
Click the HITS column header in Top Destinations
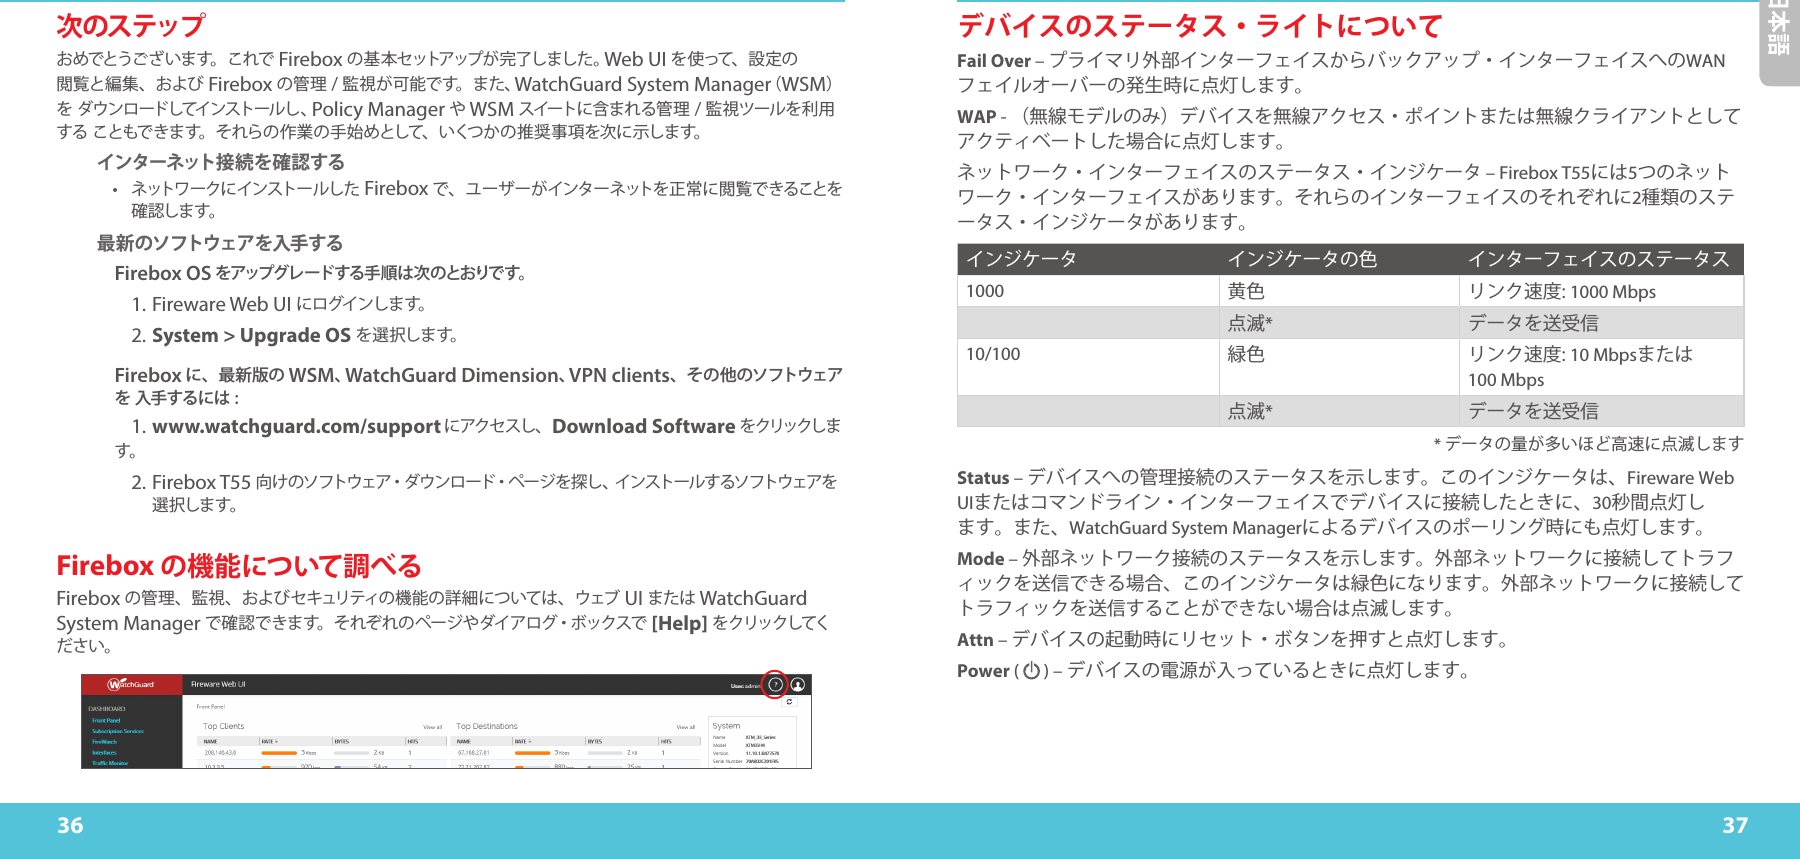point(665,742)
